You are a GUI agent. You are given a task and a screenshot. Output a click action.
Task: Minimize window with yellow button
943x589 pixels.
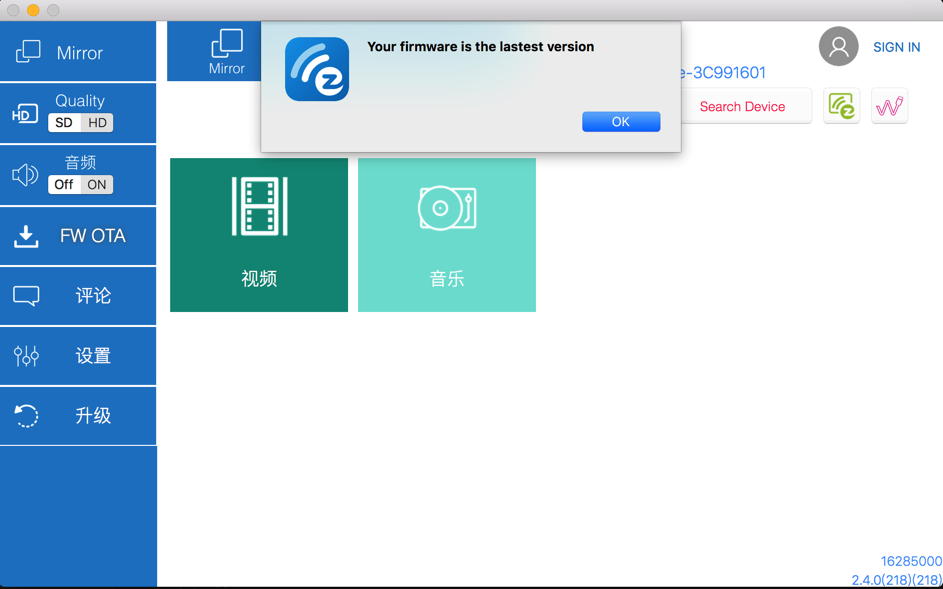pyautogui.click(x=33, y=10)
